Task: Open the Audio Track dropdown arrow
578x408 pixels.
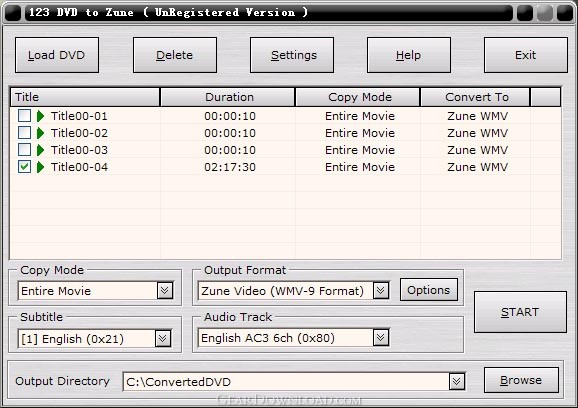Action: (381, 338)
